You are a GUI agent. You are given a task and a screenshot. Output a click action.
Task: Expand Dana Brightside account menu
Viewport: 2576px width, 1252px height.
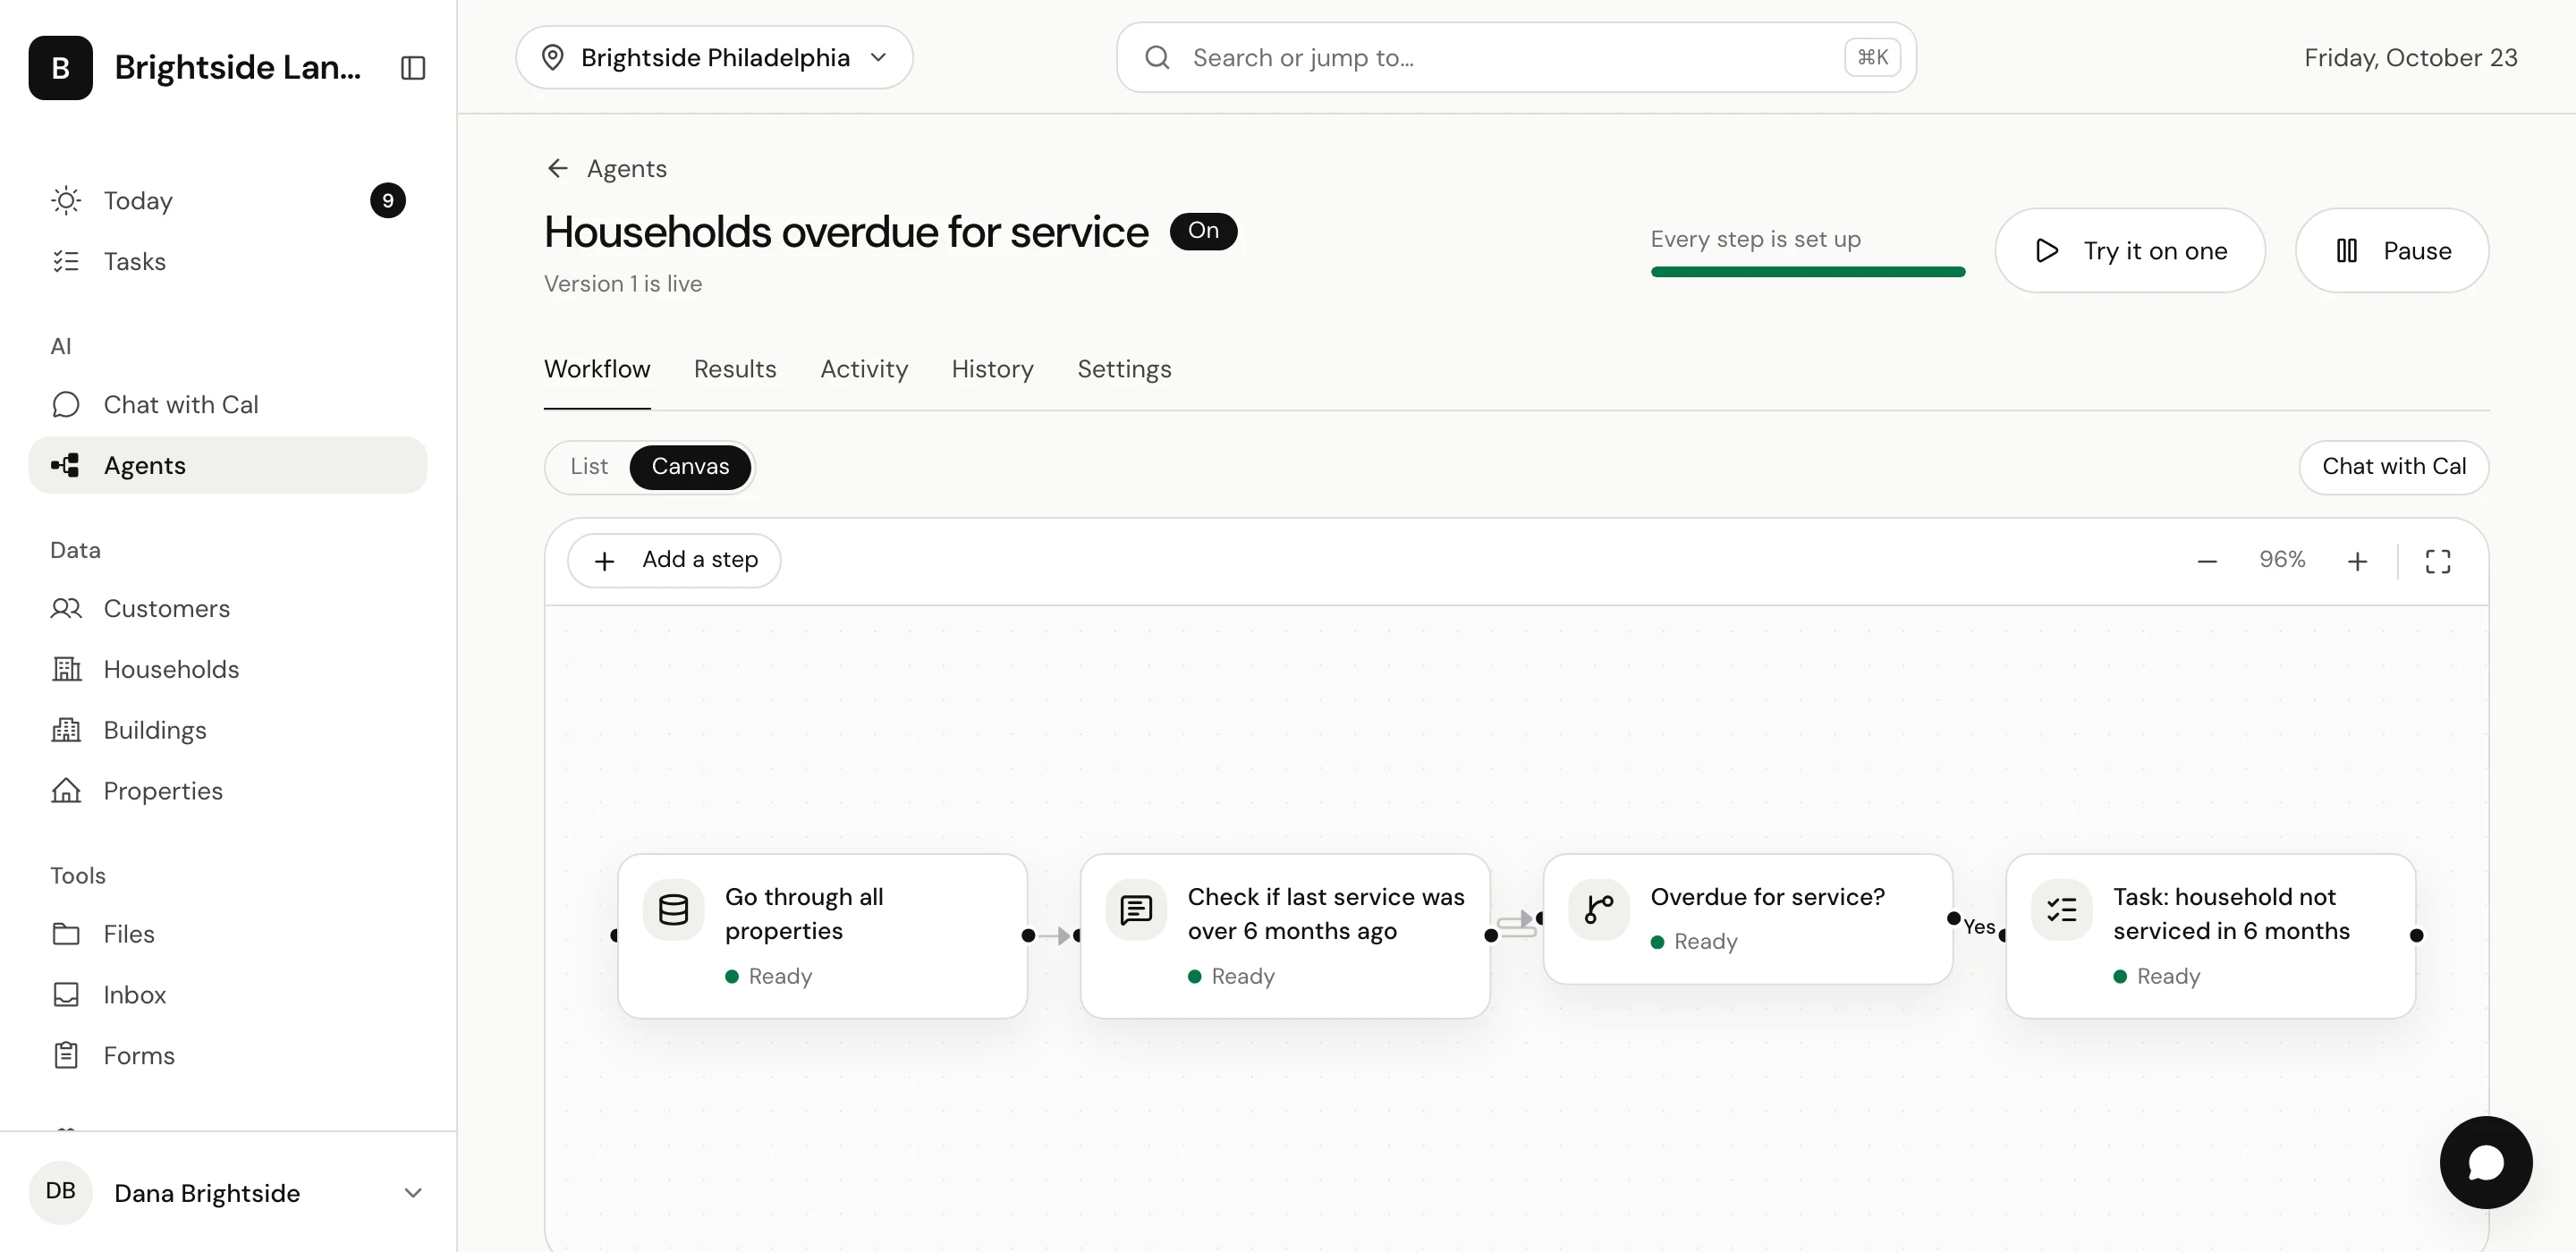click(228, 1192)
